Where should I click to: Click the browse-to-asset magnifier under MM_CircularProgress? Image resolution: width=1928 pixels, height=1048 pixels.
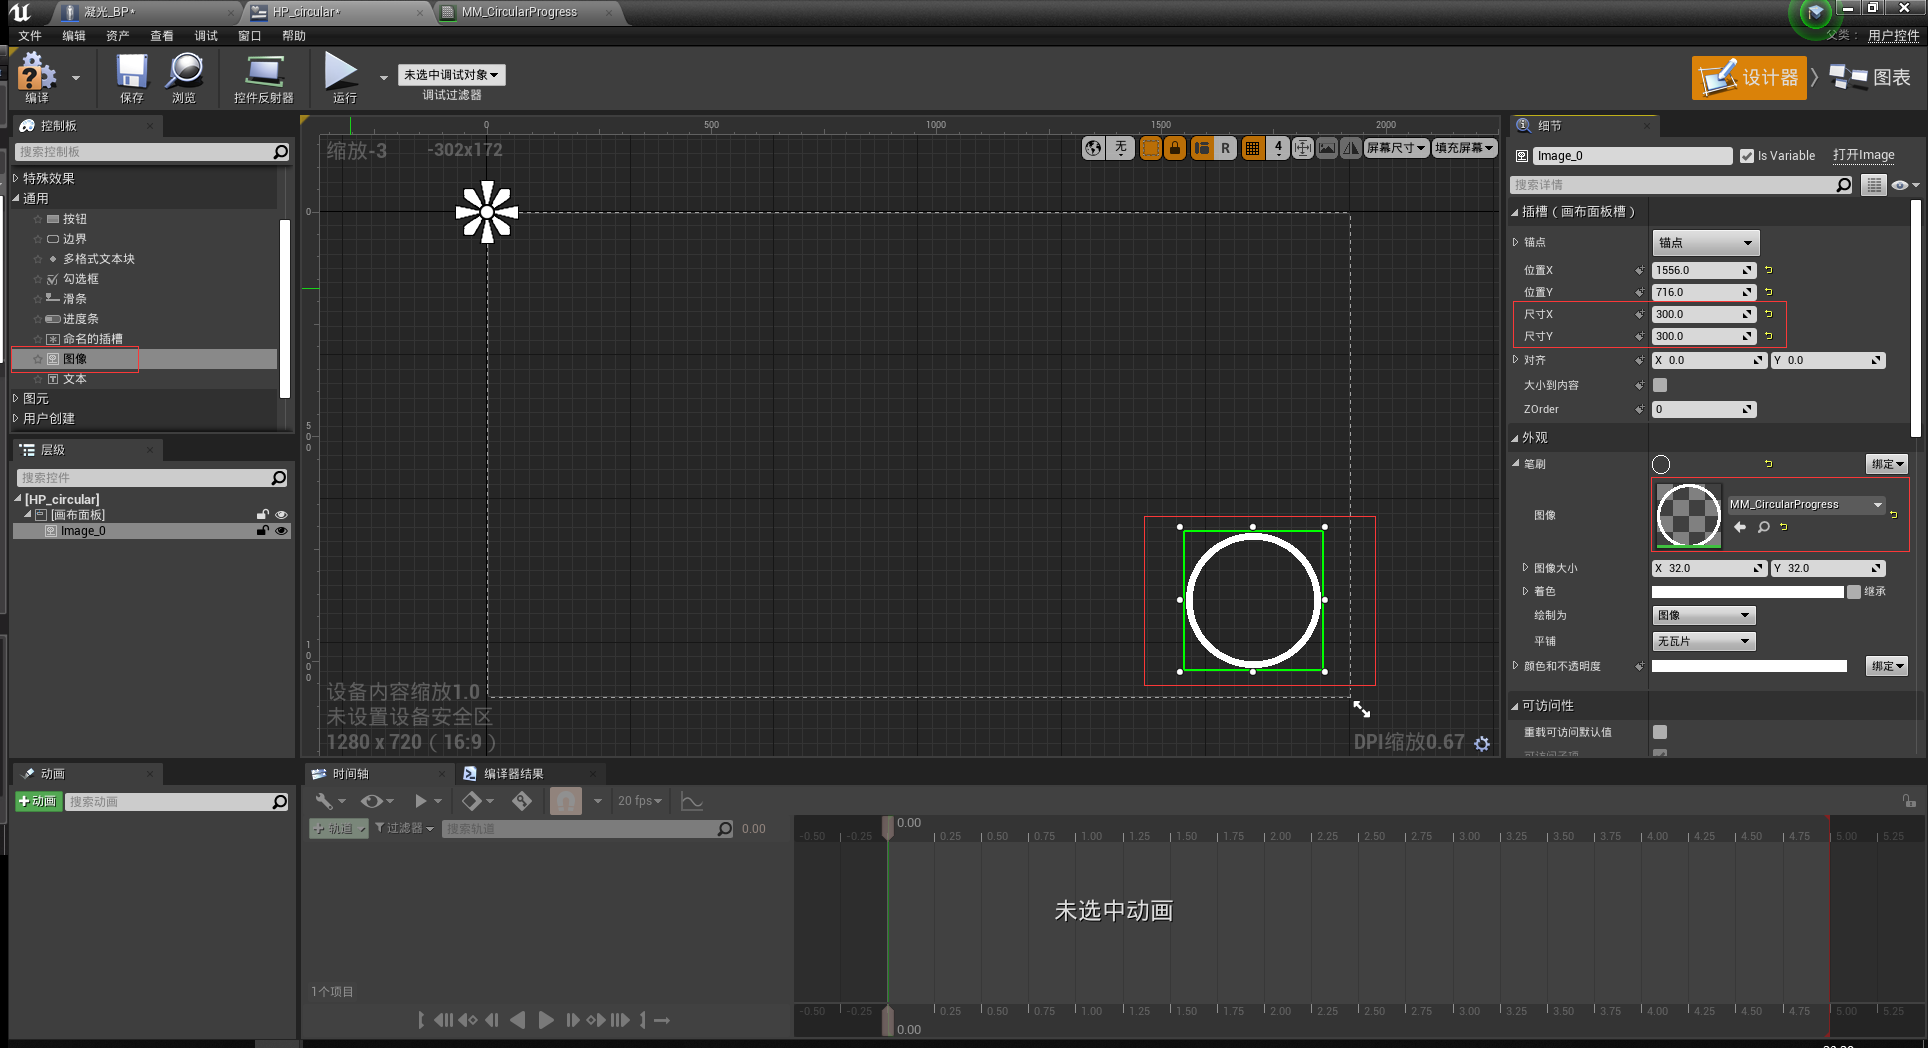tap(1764, 527)
